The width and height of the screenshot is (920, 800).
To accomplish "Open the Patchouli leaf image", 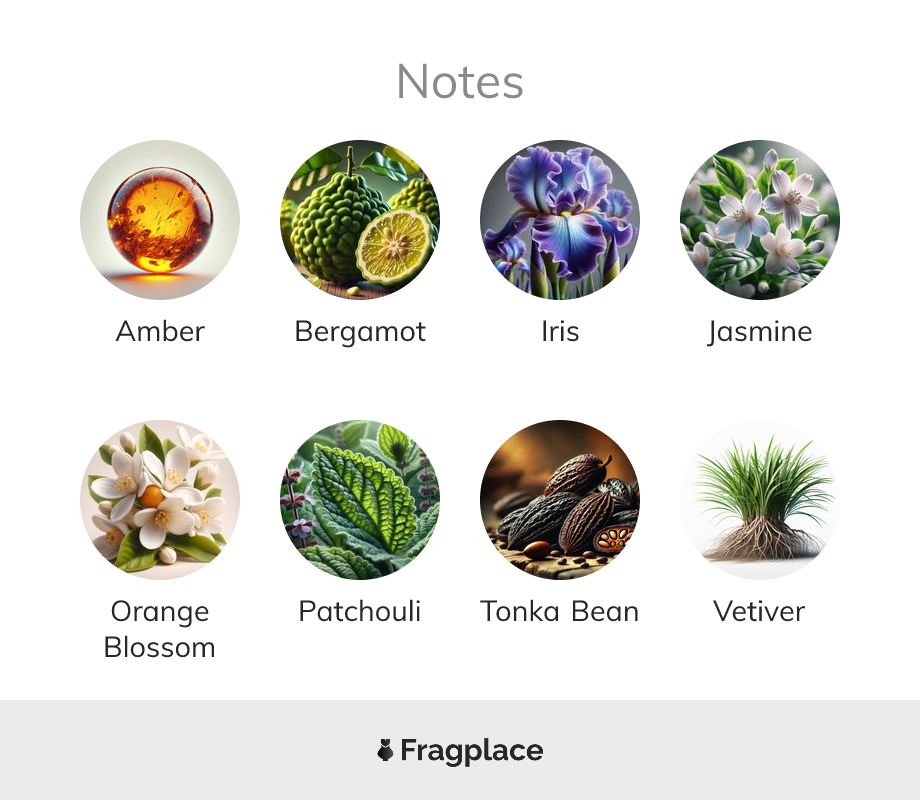I will [x=360, y=500].
